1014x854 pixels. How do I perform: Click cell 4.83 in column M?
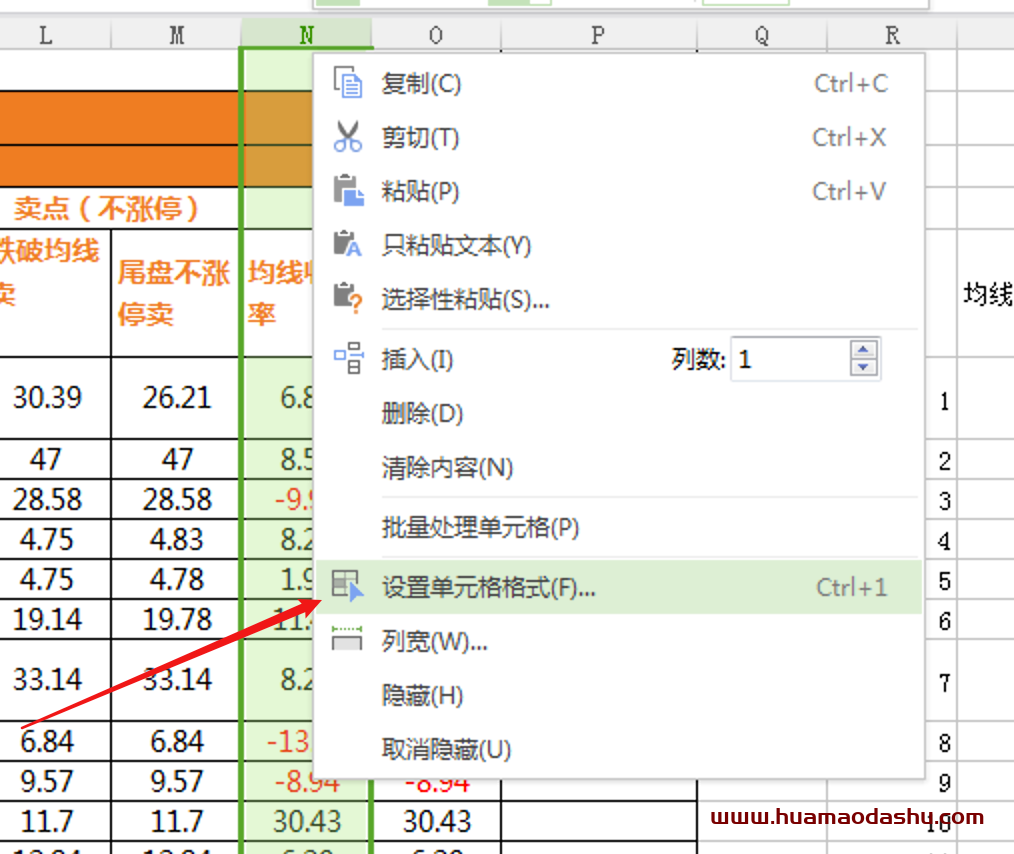coord(175,539)
